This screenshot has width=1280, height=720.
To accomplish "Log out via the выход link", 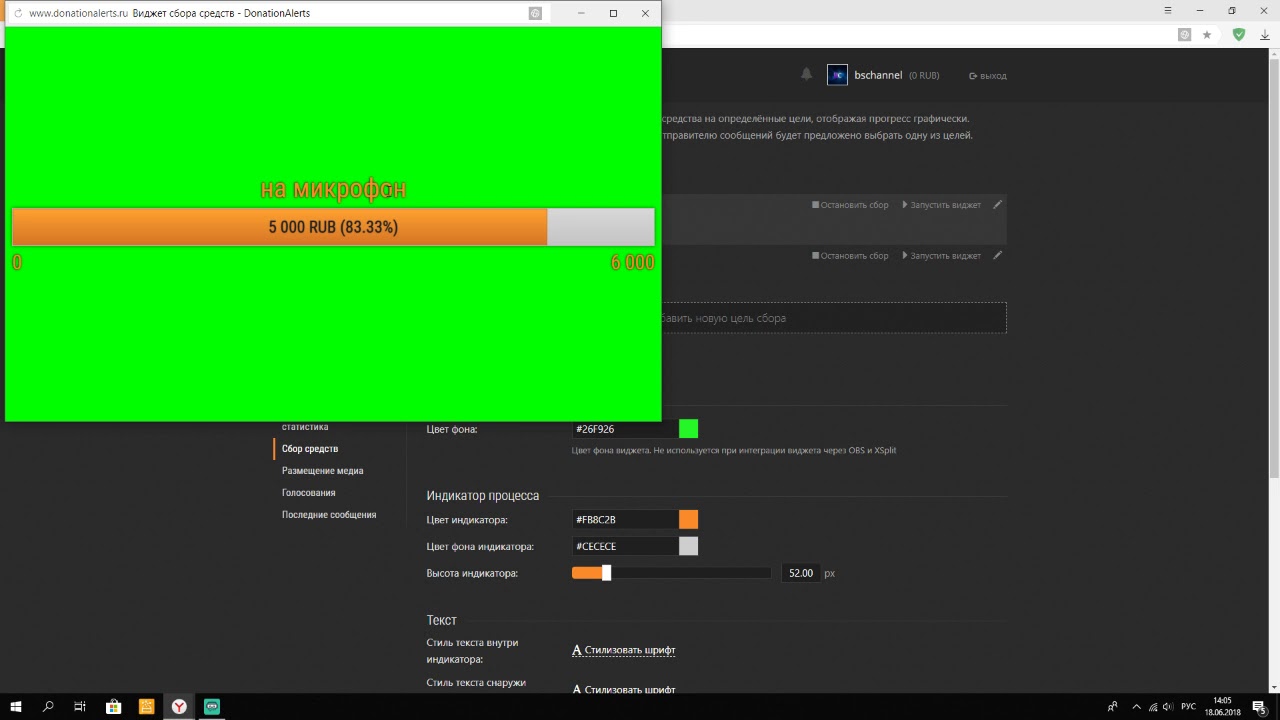I will click(x=988, y=76).
